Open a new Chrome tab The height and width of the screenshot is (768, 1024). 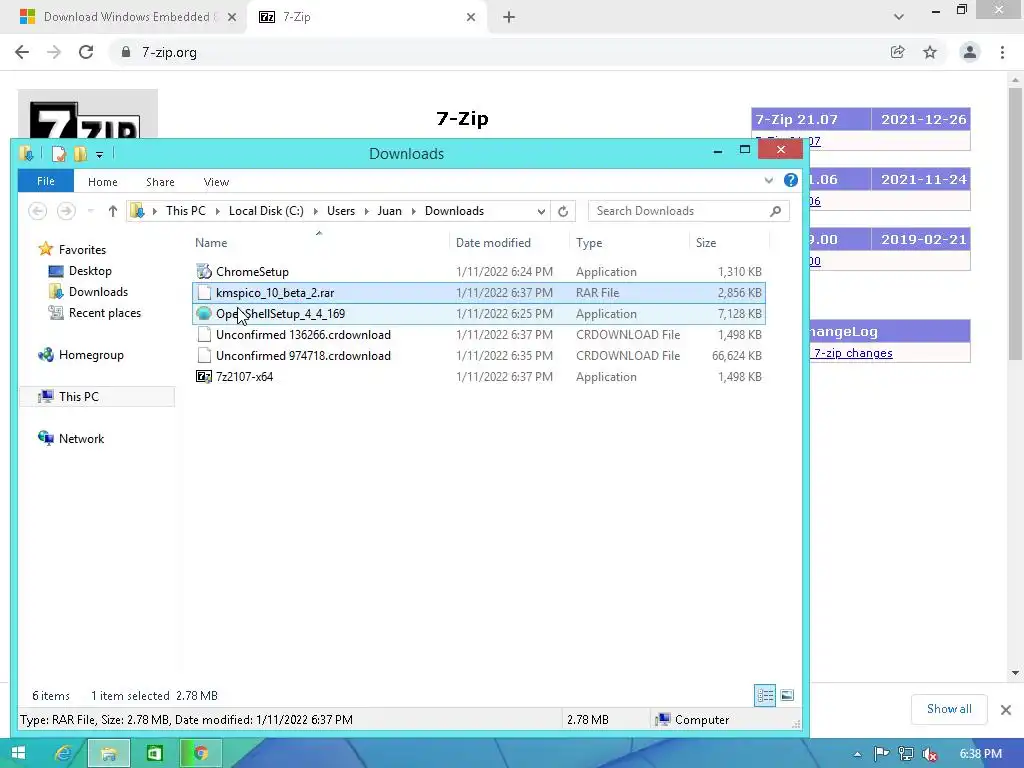point(509,18)
